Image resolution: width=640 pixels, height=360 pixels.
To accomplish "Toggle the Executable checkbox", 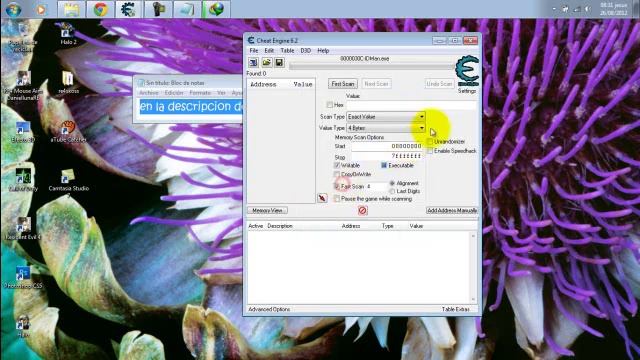I will click(x=384, y=165).
